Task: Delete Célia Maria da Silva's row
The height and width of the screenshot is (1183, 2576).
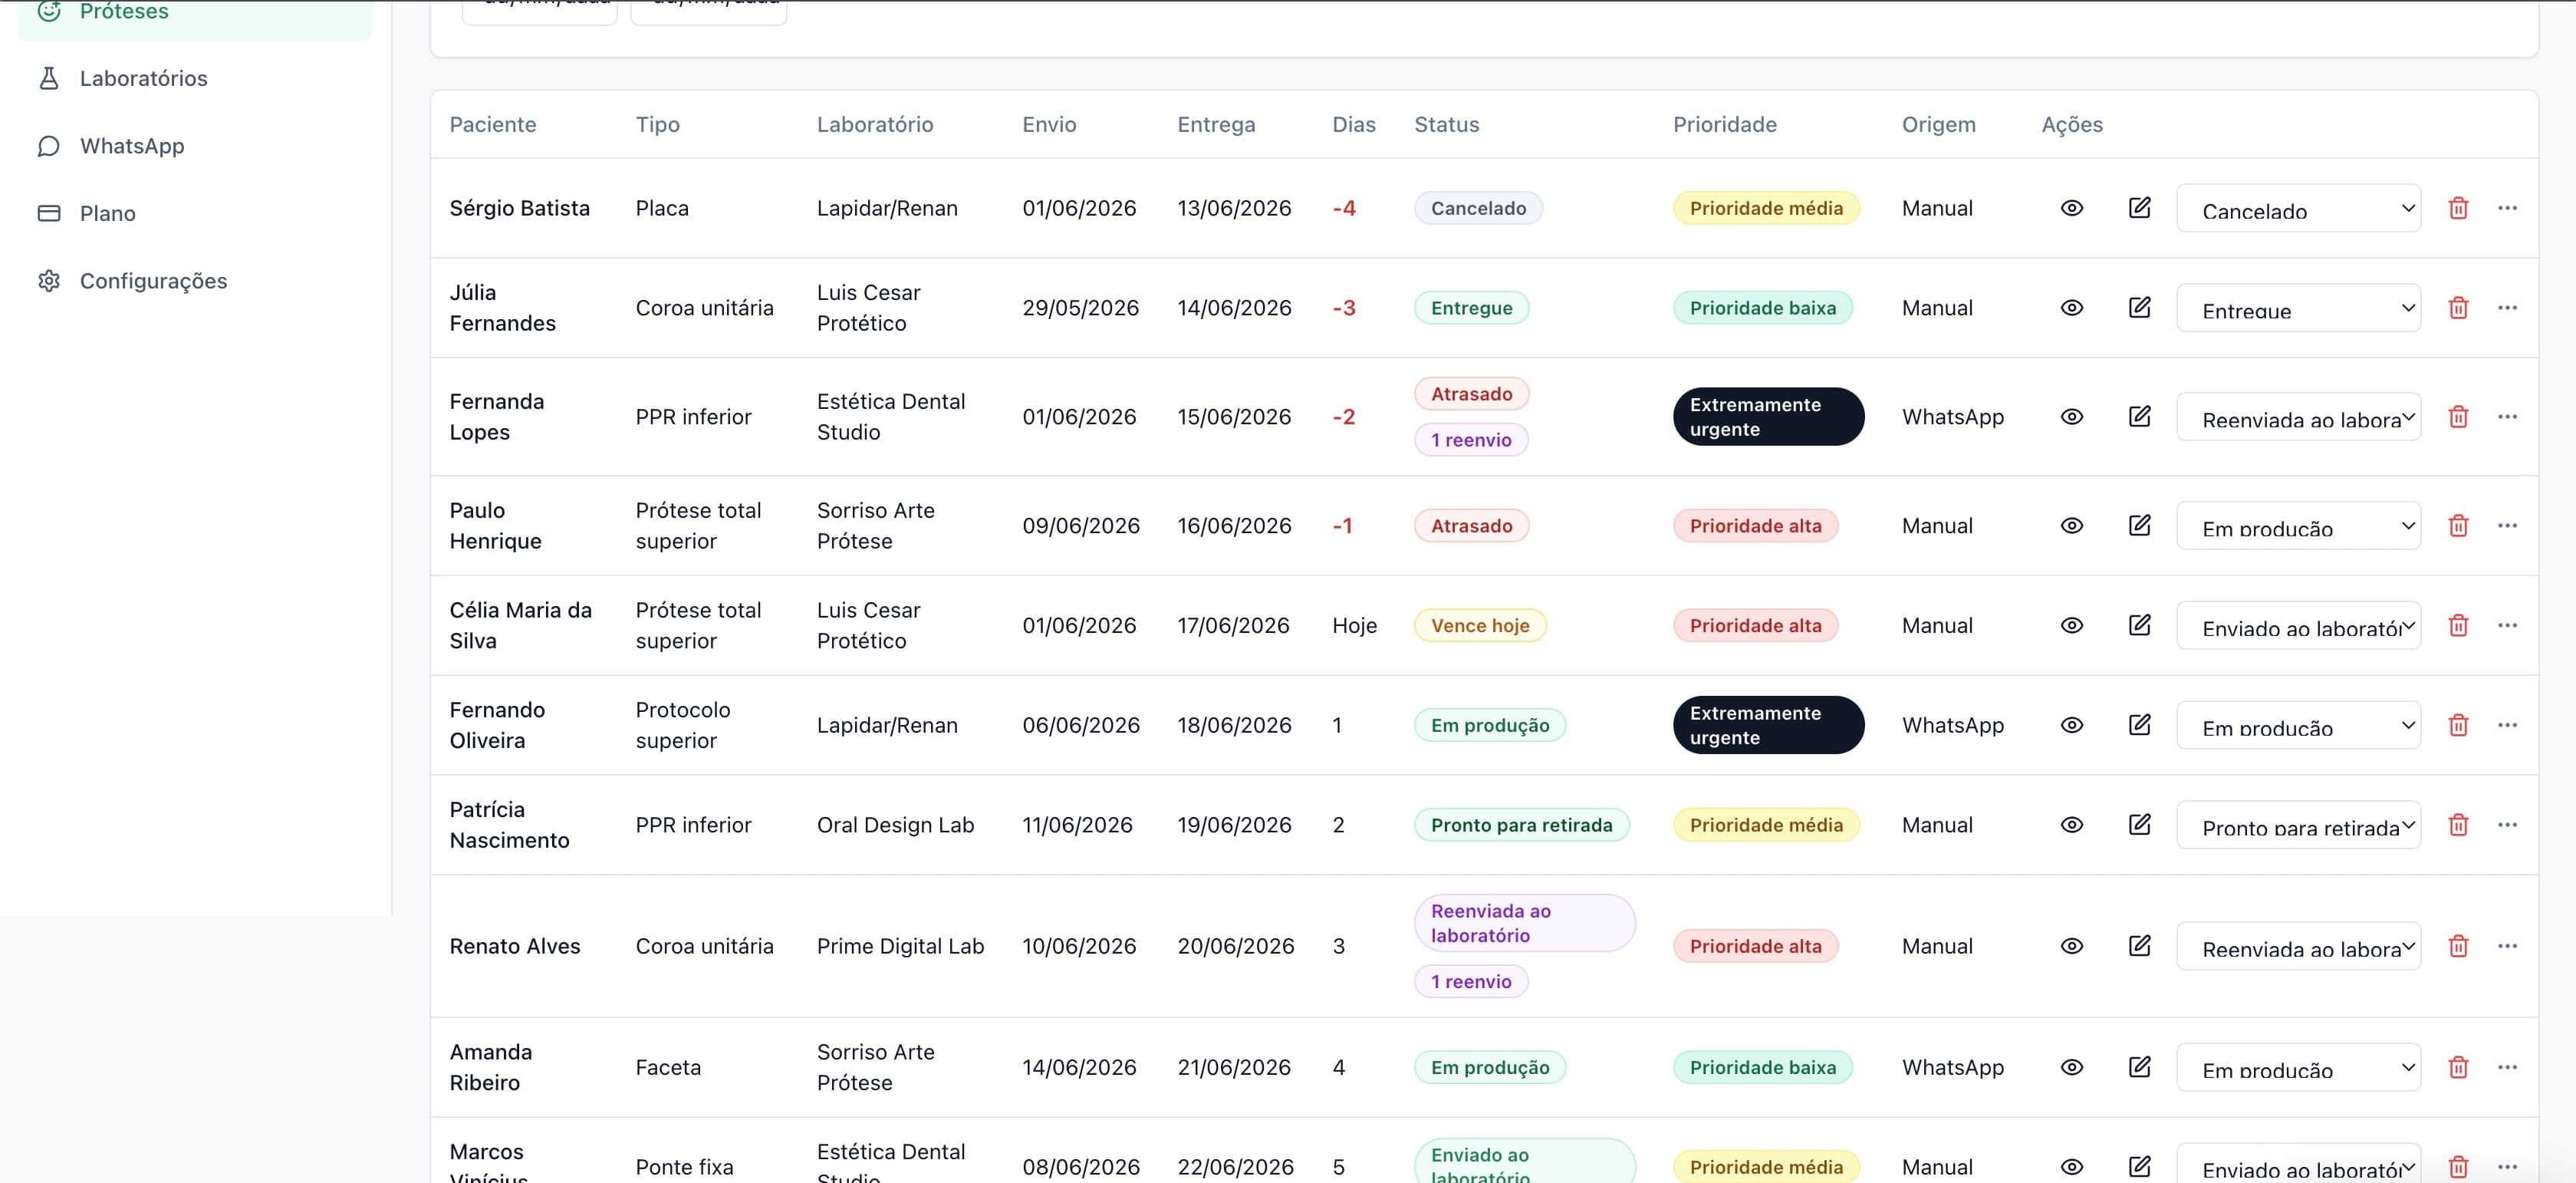Action: pos(2459,626)
